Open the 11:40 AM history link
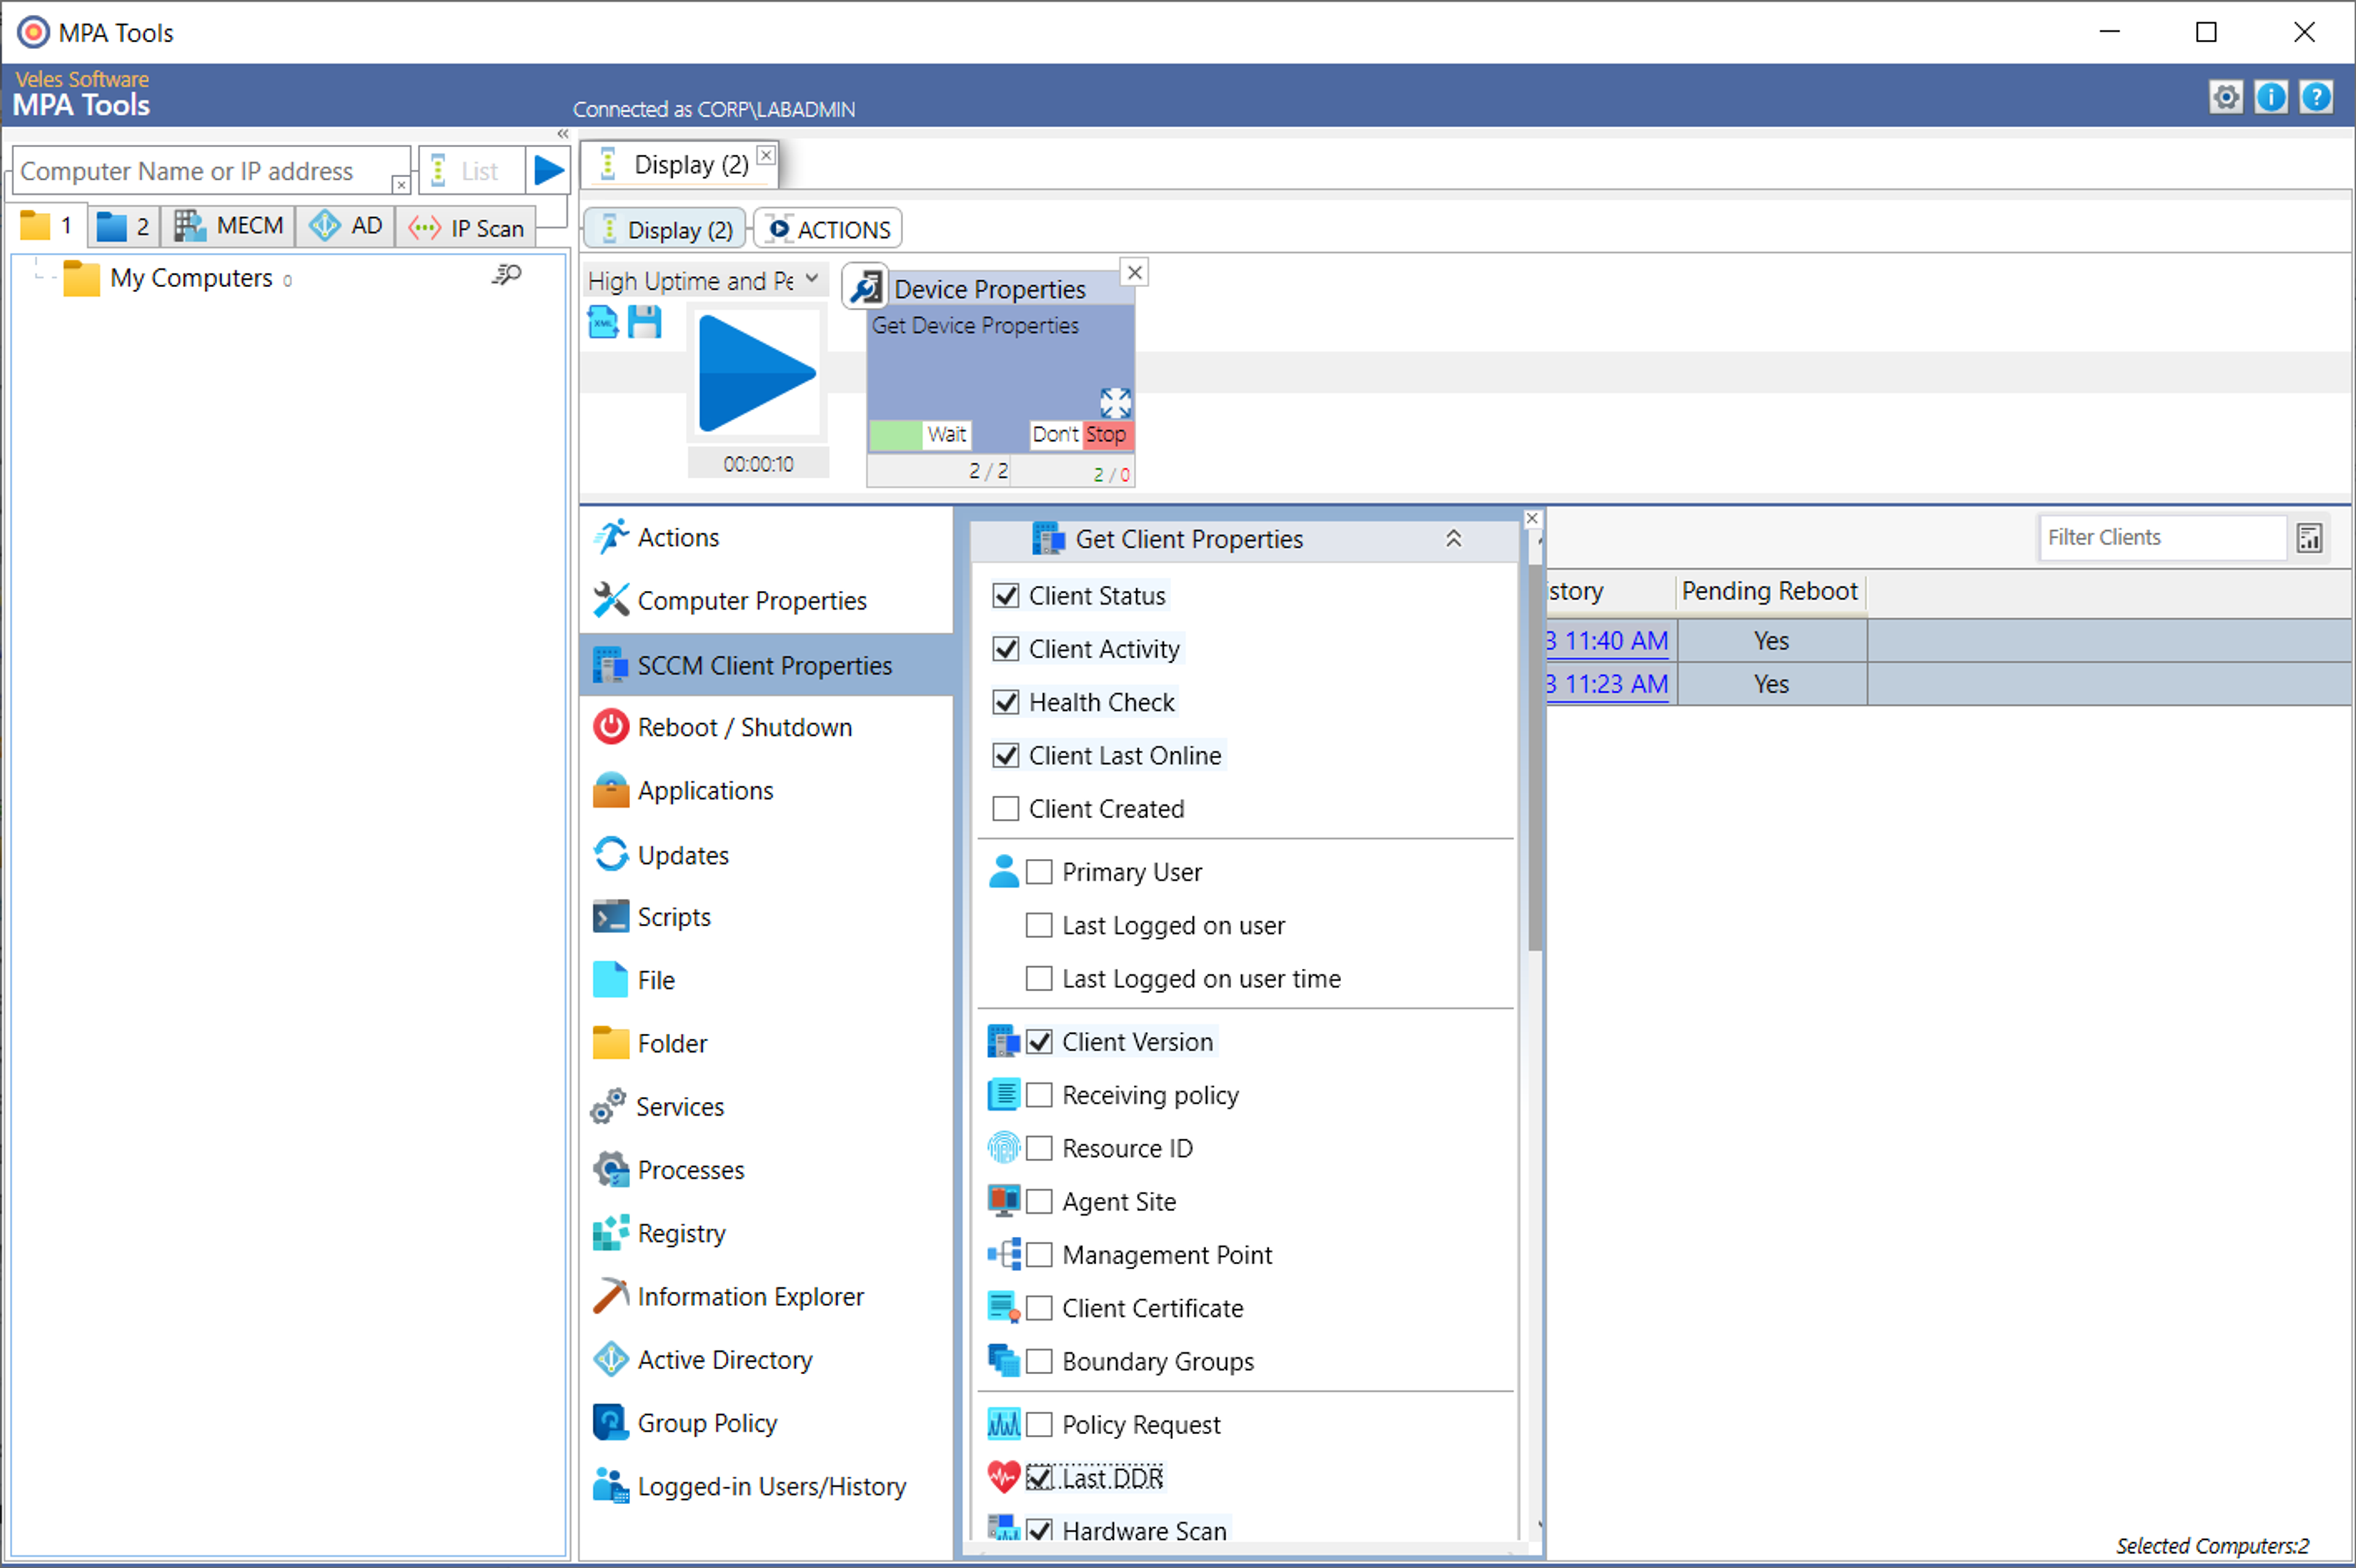Screen dimensions: 2356x1568 [x=1607, y=640]
